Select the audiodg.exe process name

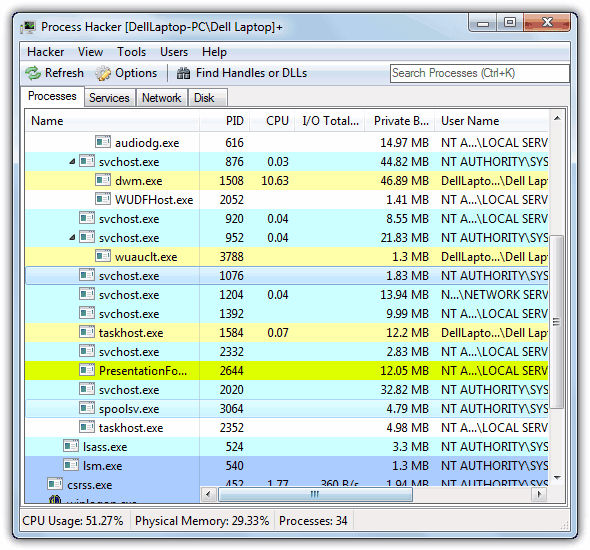click(147, 143)
